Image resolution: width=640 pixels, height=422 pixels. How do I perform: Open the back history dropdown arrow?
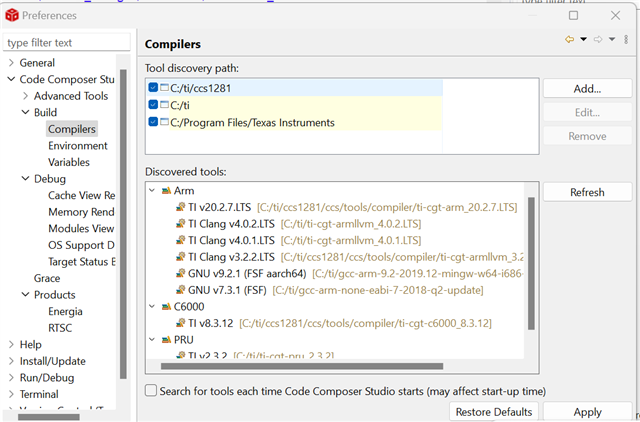[584, 40]
